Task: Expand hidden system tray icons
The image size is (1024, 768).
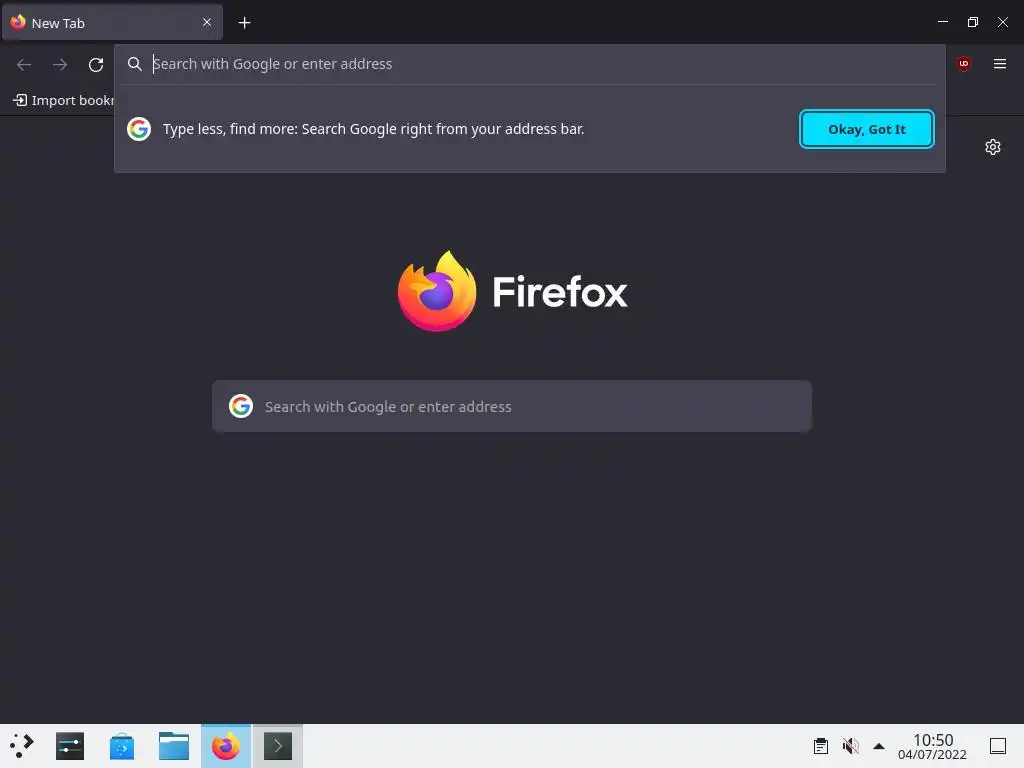Action: coord(879,746)
